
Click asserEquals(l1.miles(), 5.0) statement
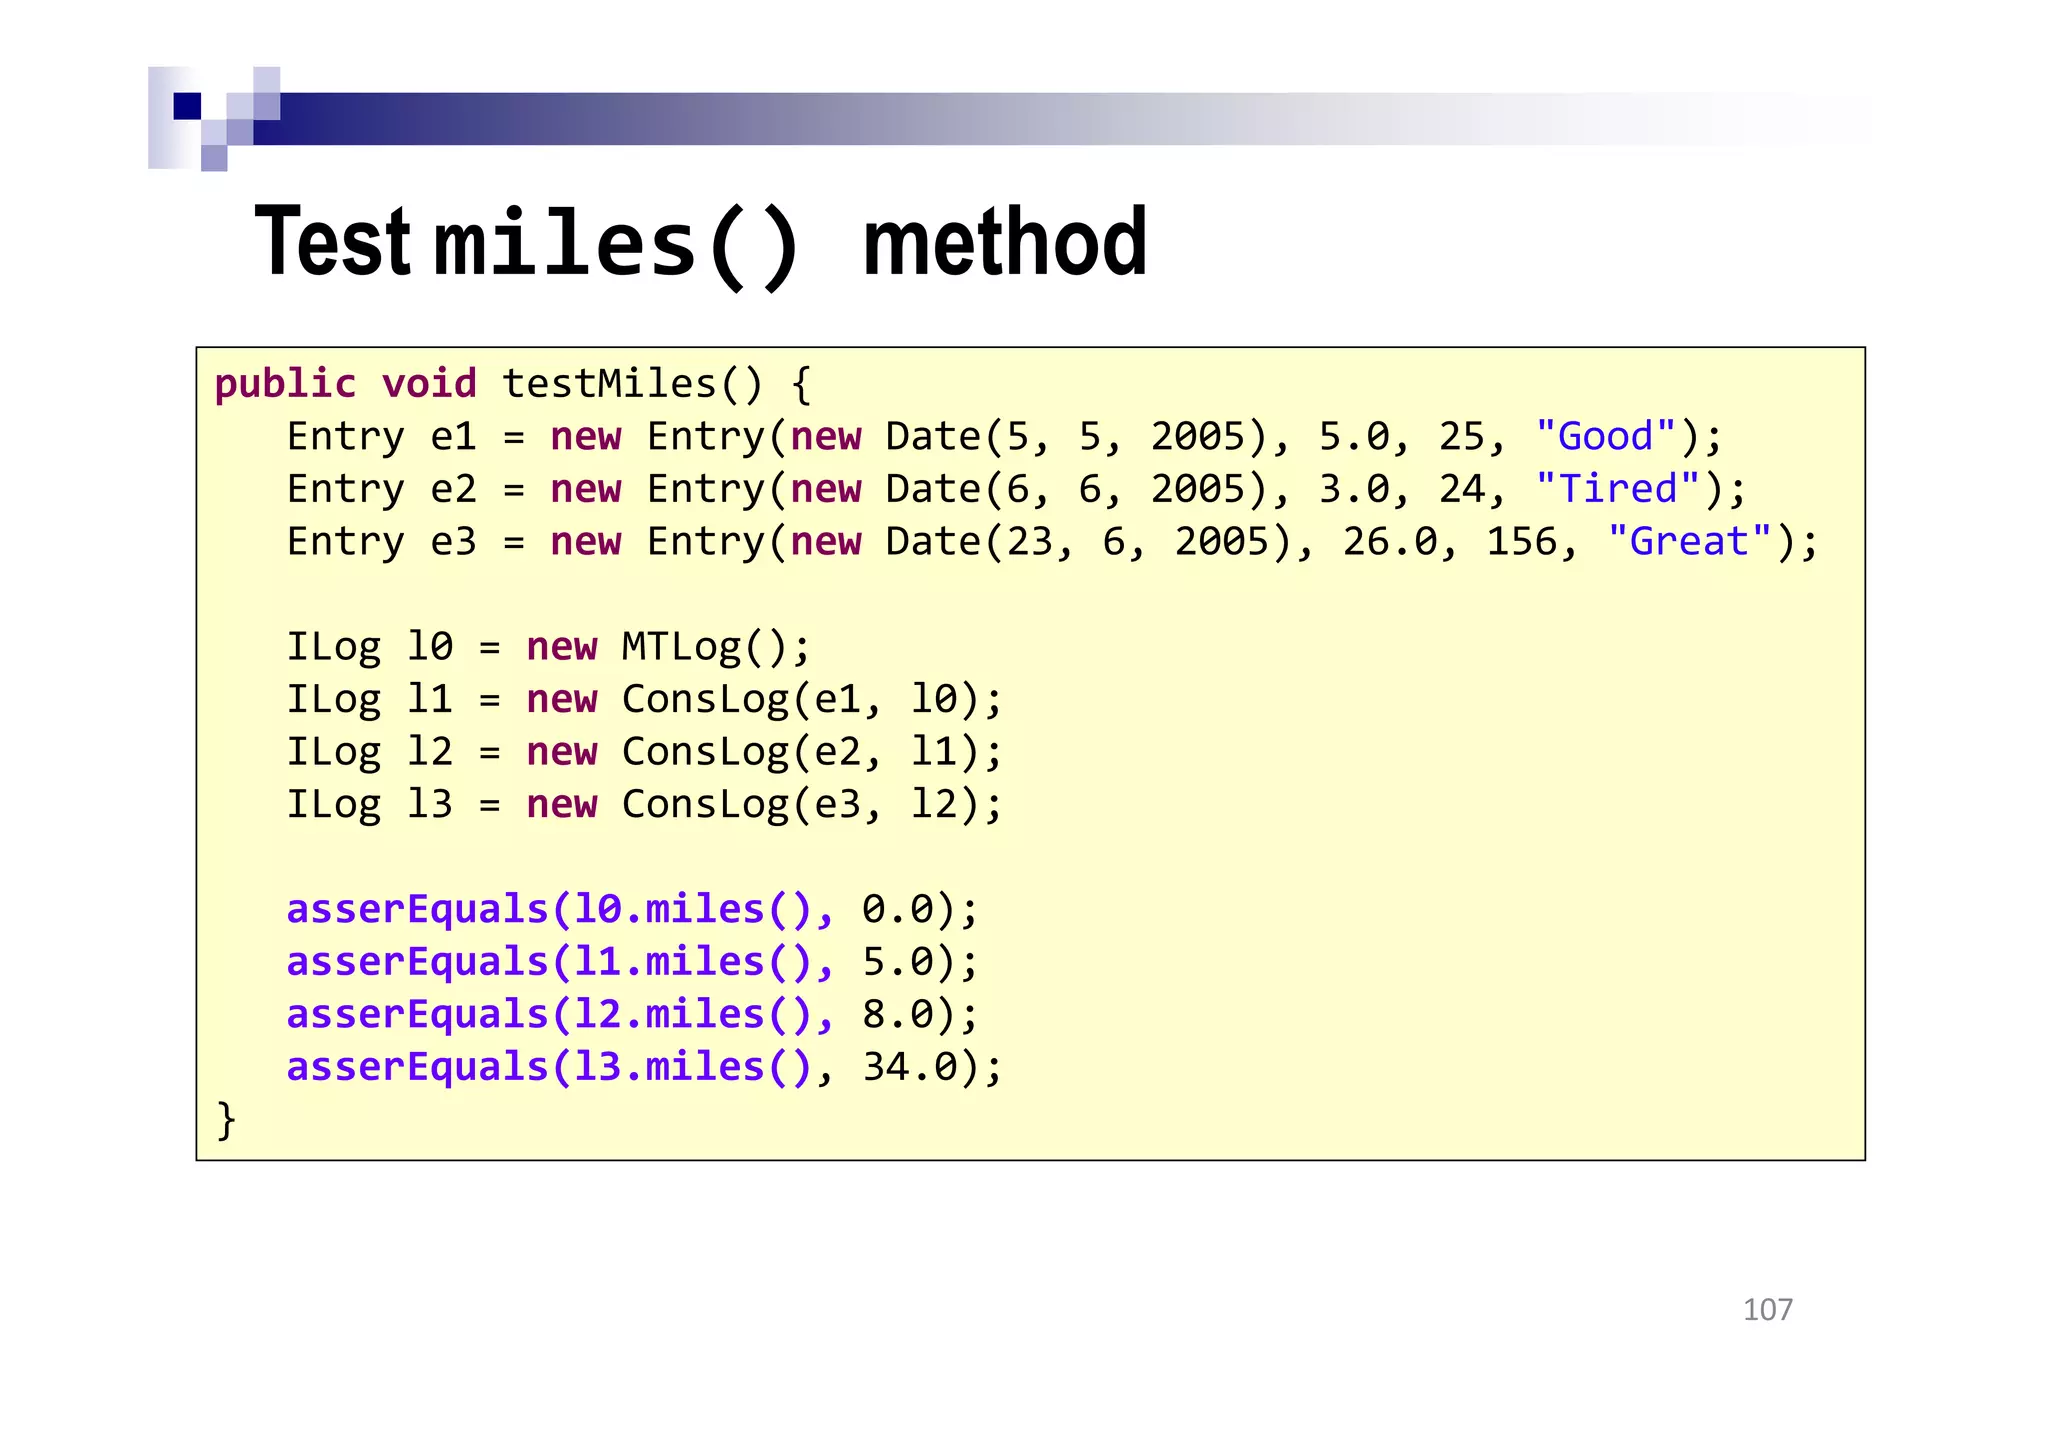(632, 962)
